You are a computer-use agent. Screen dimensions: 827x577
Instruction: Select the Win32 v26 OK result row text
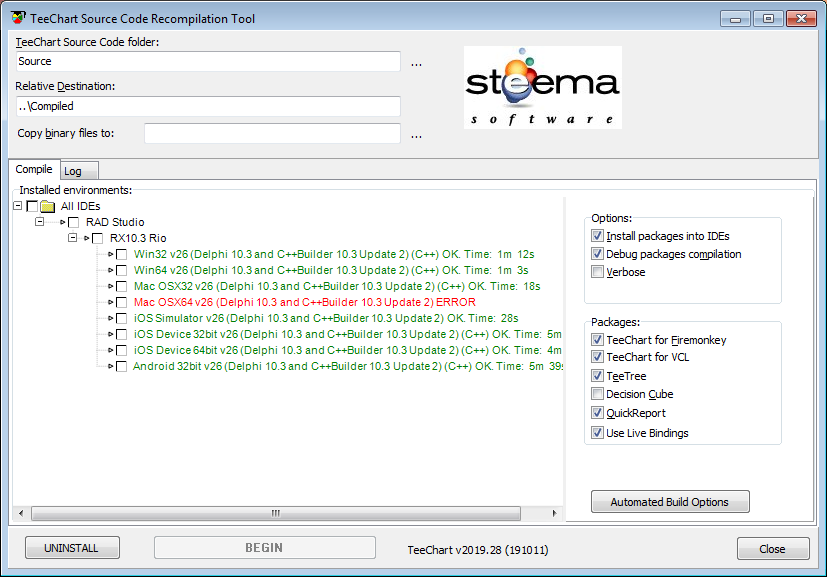point(334,254)
